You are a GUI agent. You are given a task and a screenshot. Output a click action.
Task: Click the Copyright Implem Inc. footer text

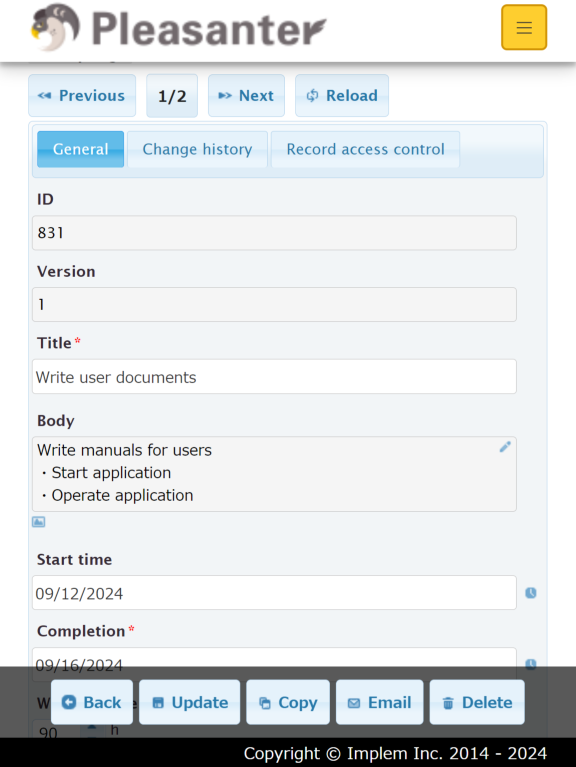click(x=395, y=753)
